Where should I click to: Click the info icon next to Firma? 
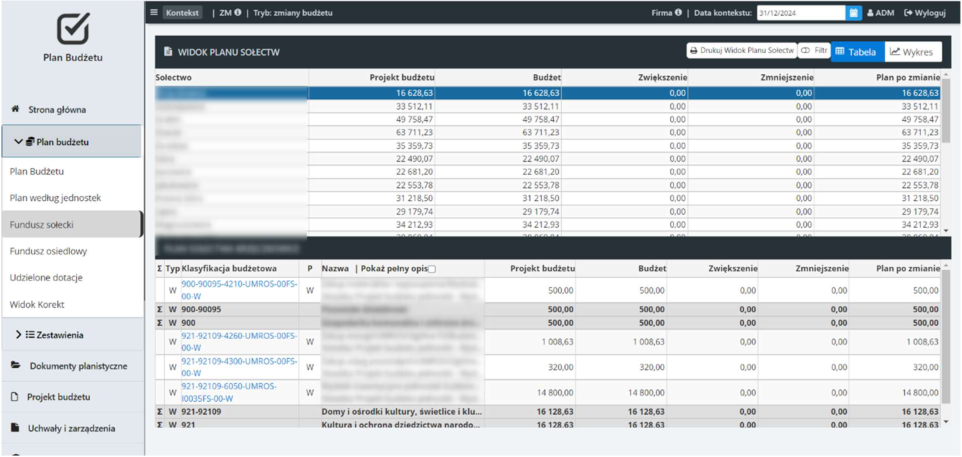point(678,12)
